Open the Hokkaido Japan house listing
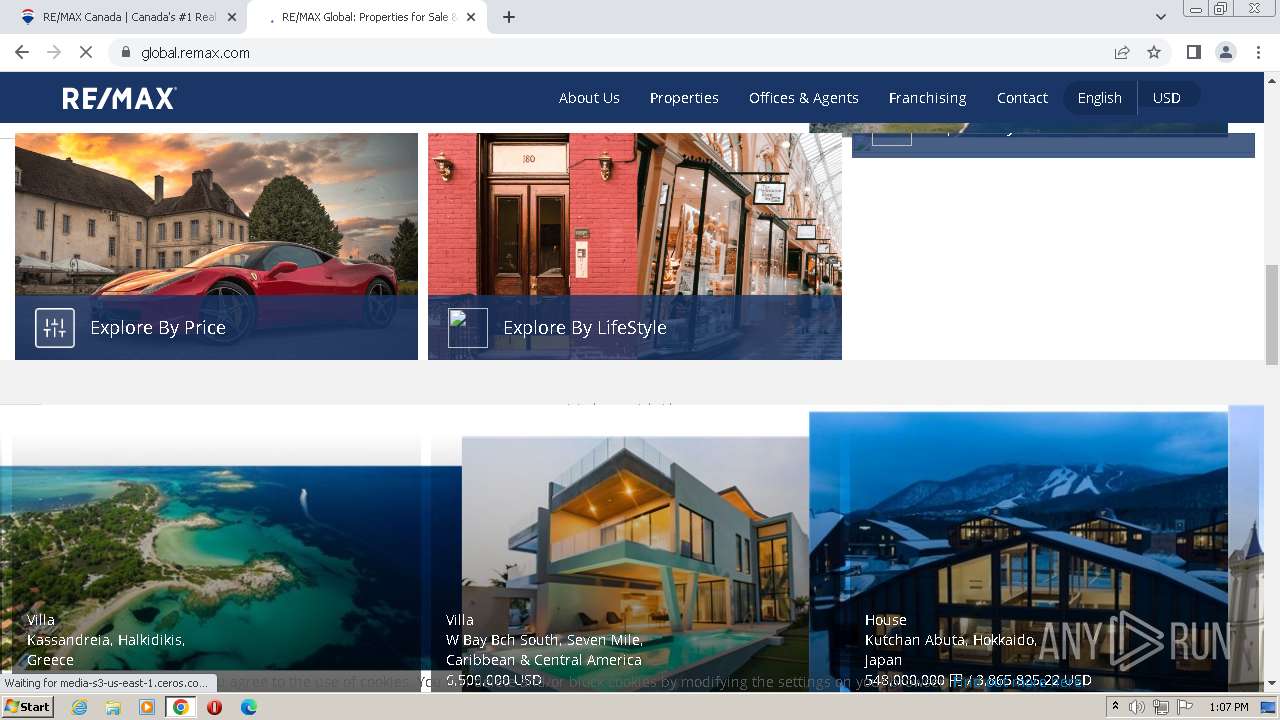This screenshot has height=720, width=1280. (1018, 550)
